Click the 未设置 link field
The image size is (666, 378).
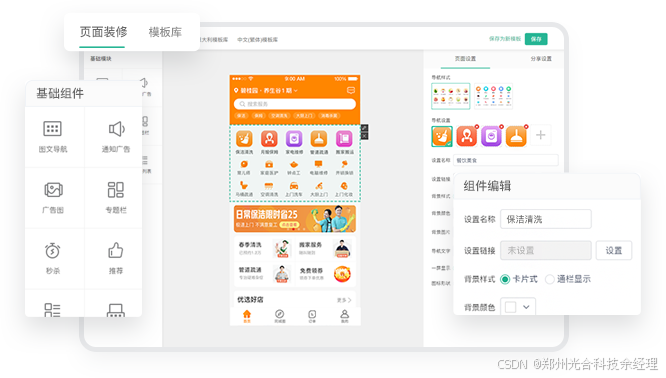coord(546,251)
